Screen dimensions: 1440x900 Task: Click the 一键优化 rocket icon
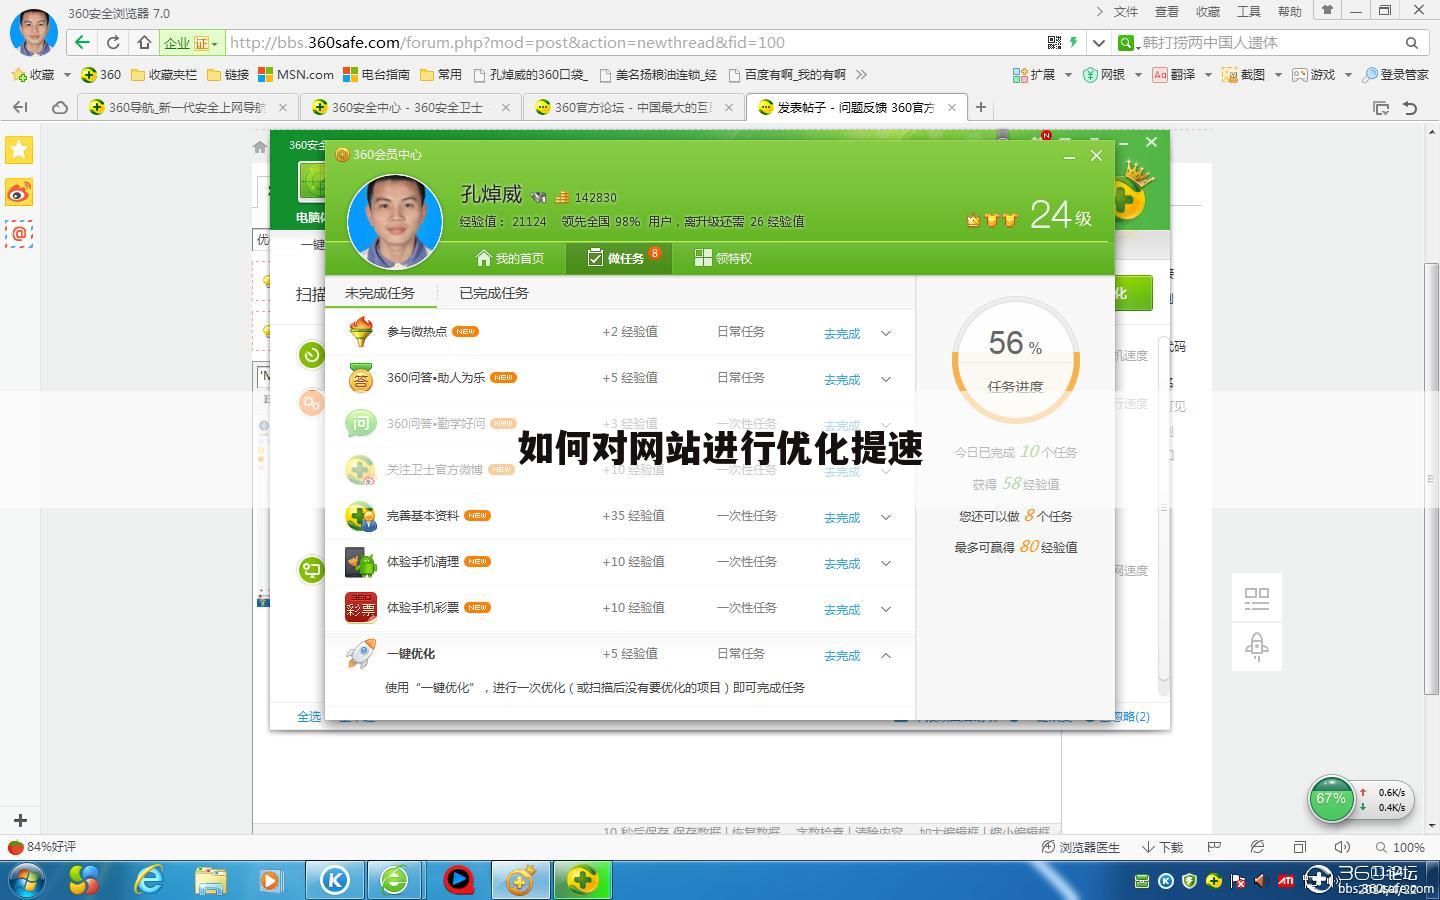click(x=361, y=654)
